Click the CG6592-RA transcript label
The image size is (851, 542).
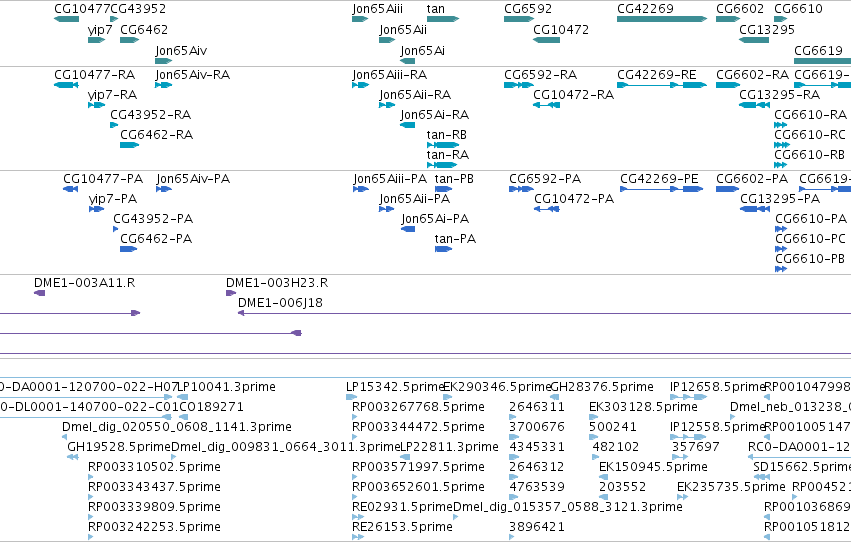pyautogui.click(x=541, y=75)
